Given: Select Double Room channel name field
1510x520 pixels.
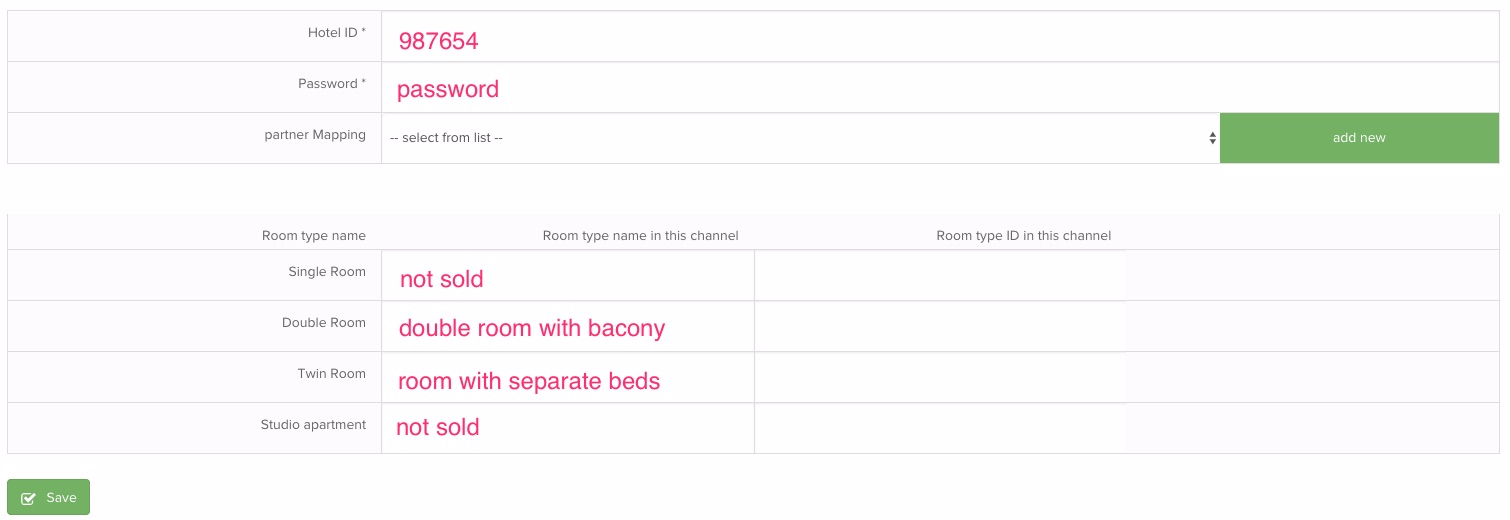Looking at the screenshot, I should pos(568,327).
